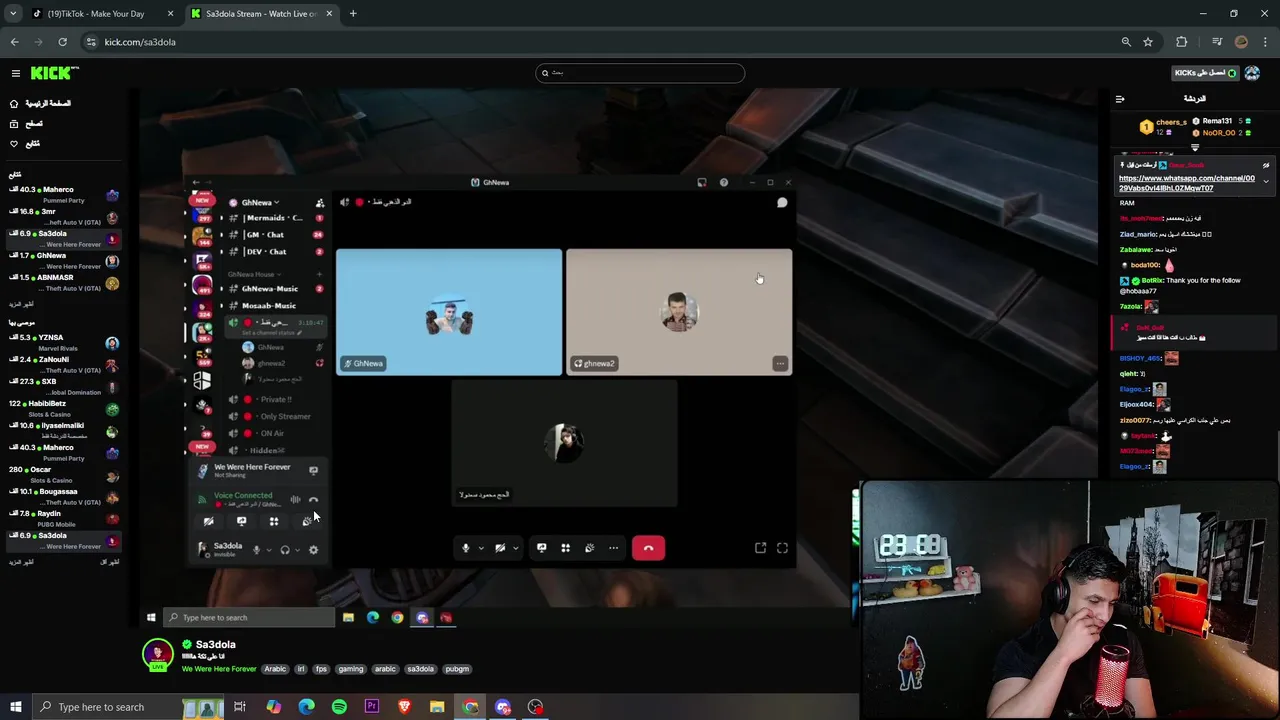Open Discord user settings gear
This screenshot has width=1280, height=720.
pyautogui.click(x=313, y=550)
